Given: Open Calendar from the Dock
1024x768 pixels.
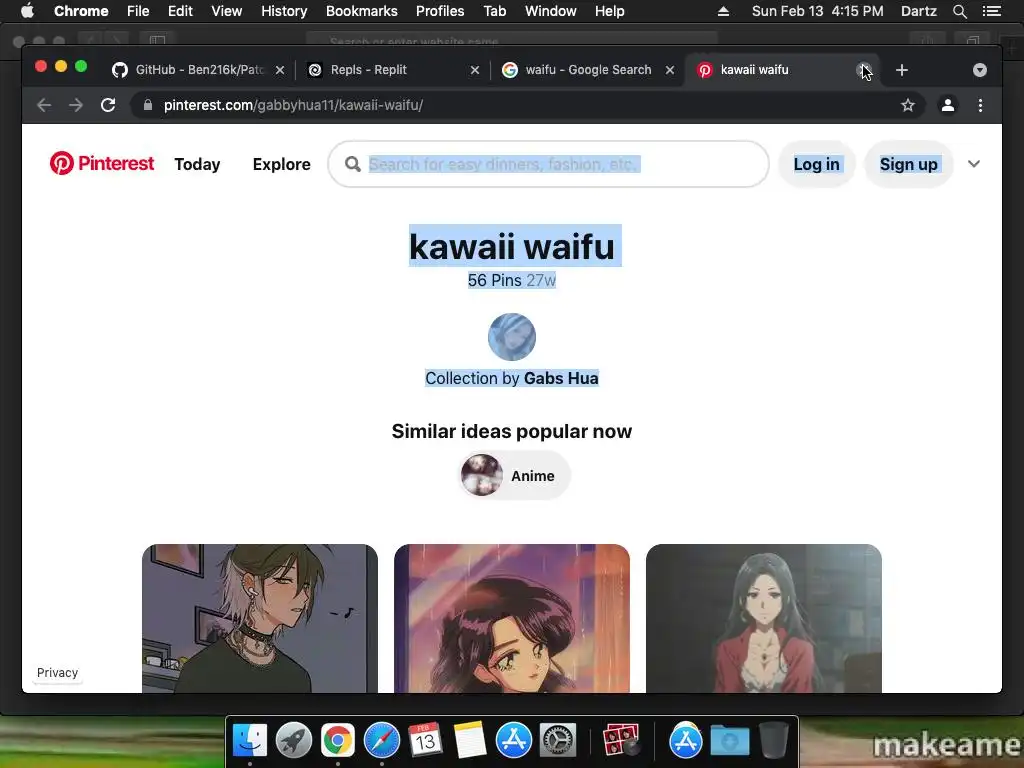Looking at the screenshot, I should (426, 740).
